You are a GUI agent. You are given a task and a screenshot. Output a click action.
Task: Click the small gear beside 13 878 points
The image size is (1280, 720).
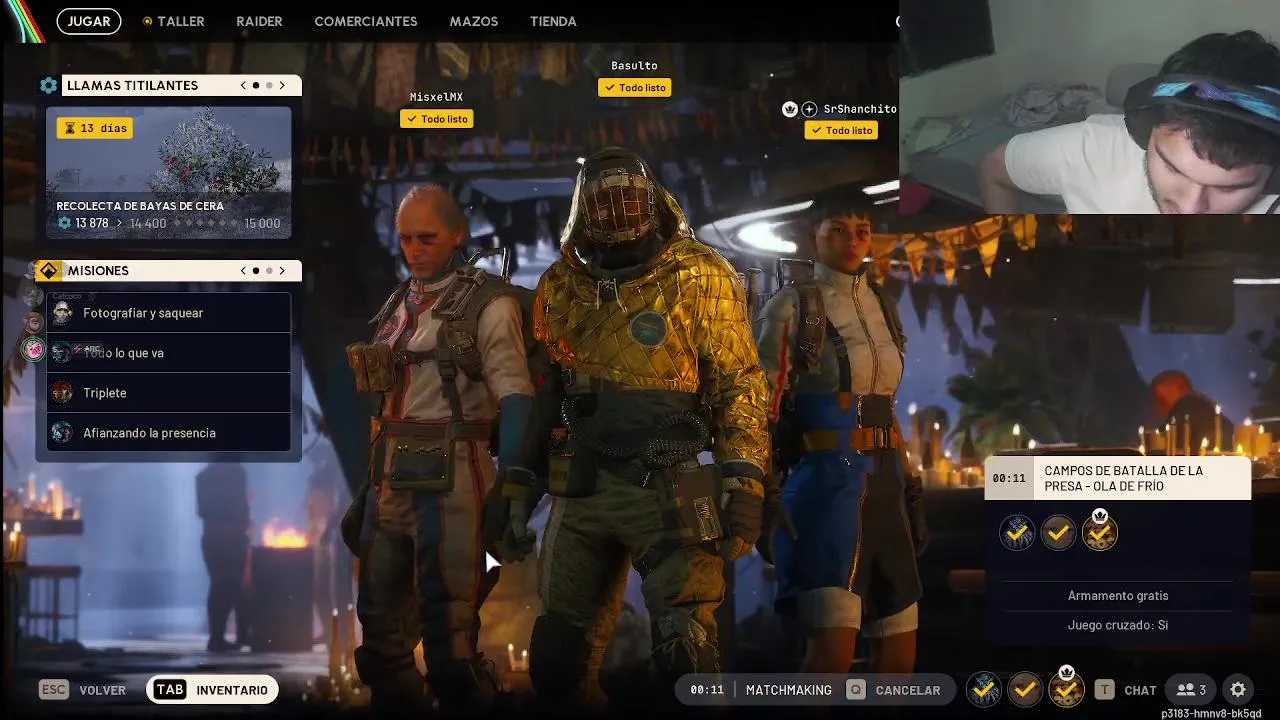coord(65,223)
